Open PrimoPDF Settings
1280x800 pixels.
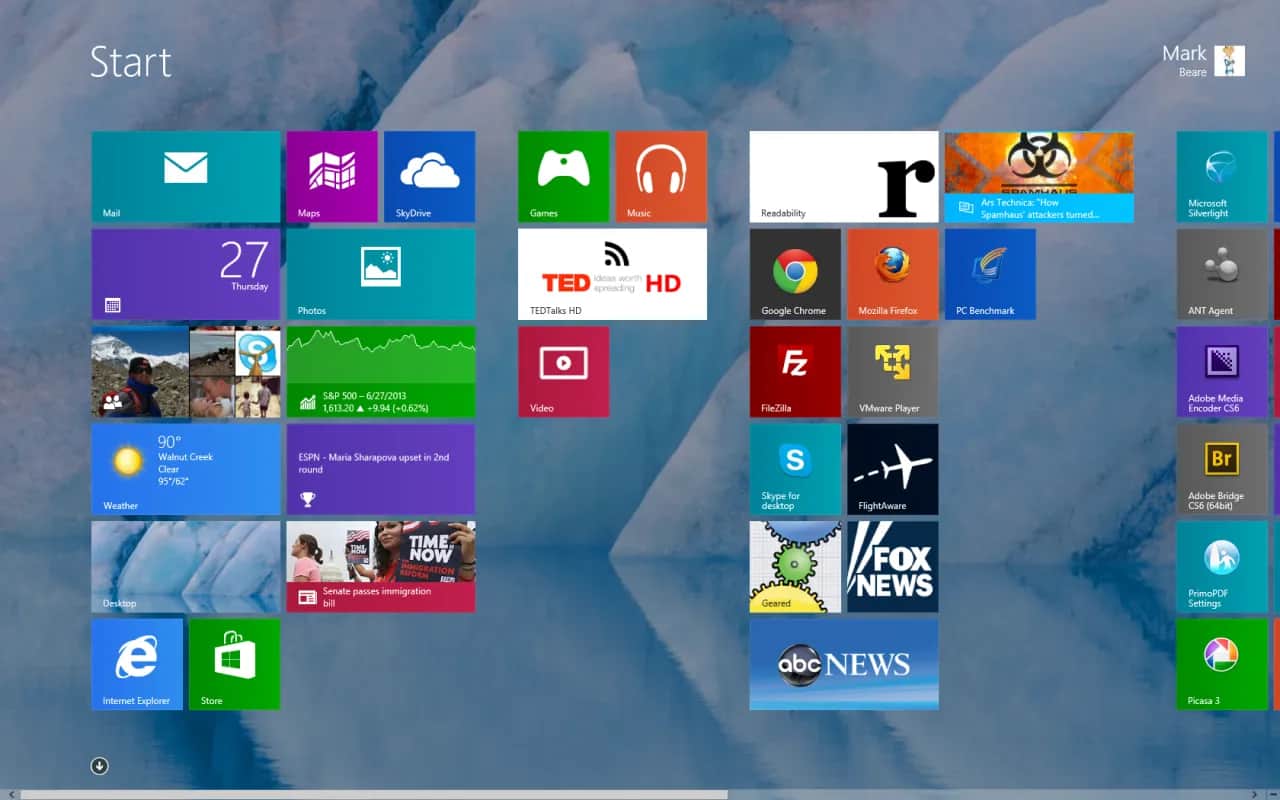click(x=1221, y=566)
